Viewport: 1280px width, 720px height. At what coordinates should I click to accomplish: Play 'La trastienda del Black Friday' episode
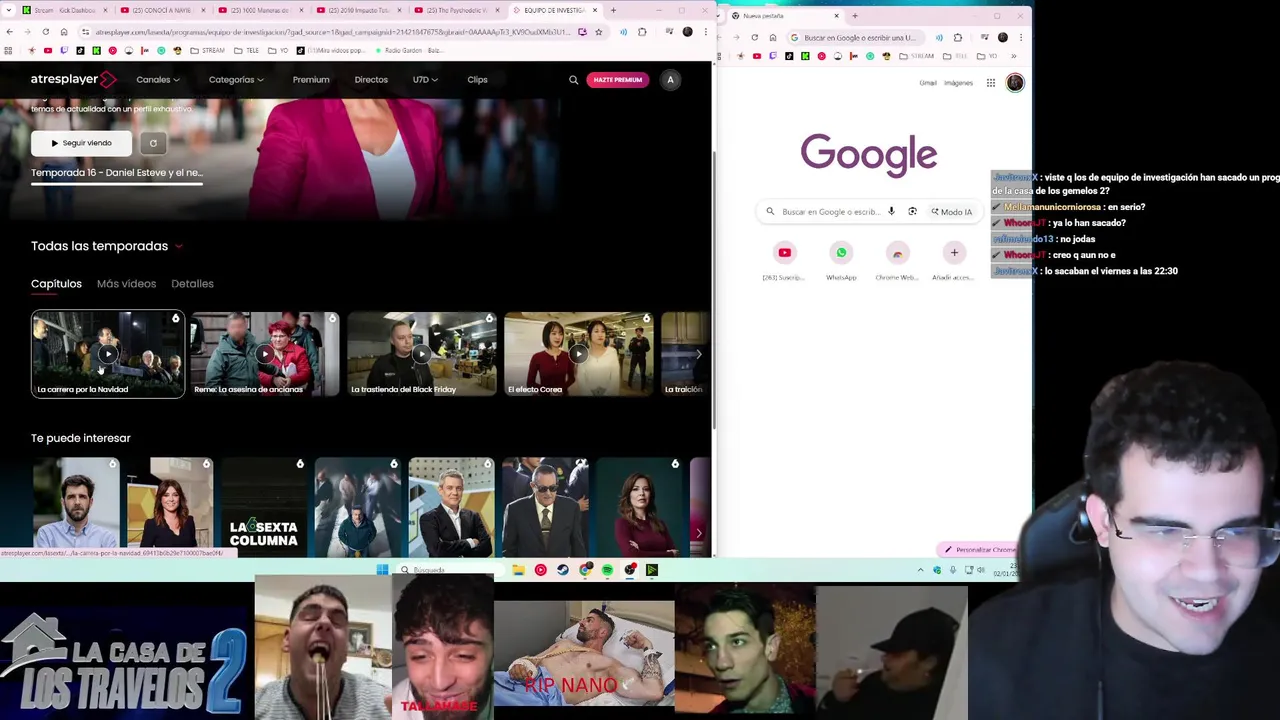coord(422,353)
